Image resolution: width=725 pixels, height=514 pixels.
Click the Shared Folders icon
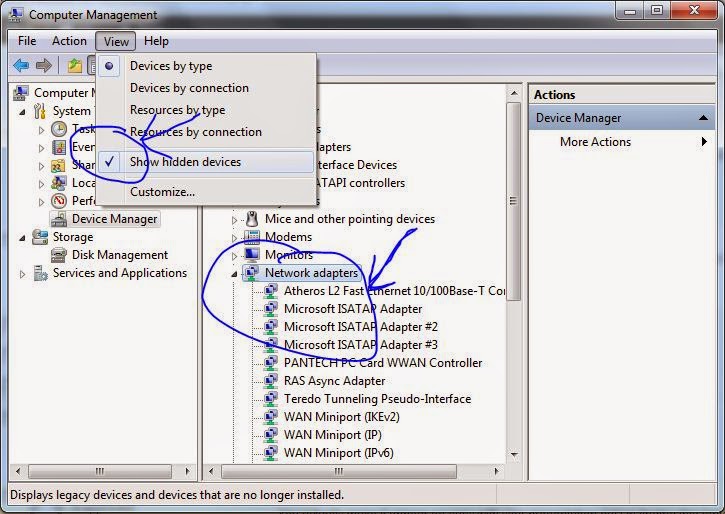pos(58,165)
